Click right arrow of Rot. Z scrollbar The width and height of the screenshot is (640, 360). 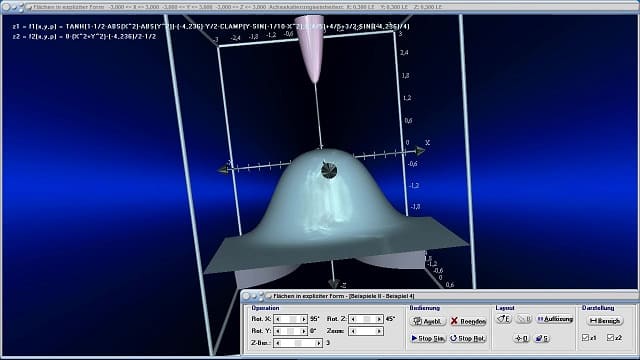379,319
